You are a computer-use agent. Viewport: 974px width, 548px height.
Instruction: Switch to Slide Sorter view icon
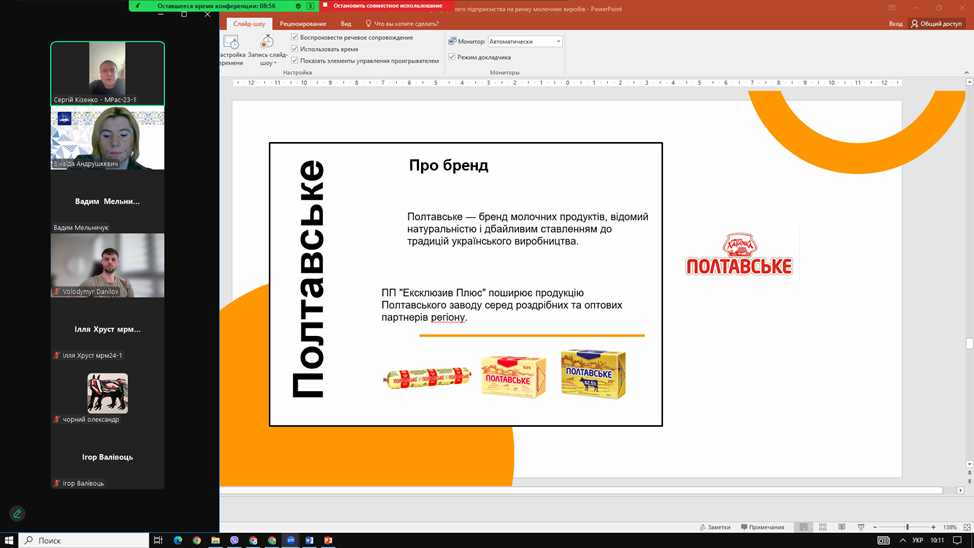point(822,527)
